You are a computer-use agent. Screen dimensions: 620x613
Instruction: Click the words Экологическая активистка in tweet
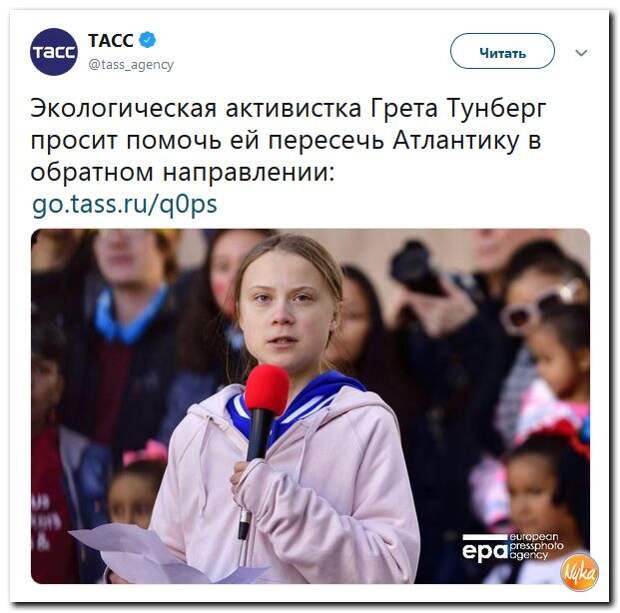click(196, 108)
